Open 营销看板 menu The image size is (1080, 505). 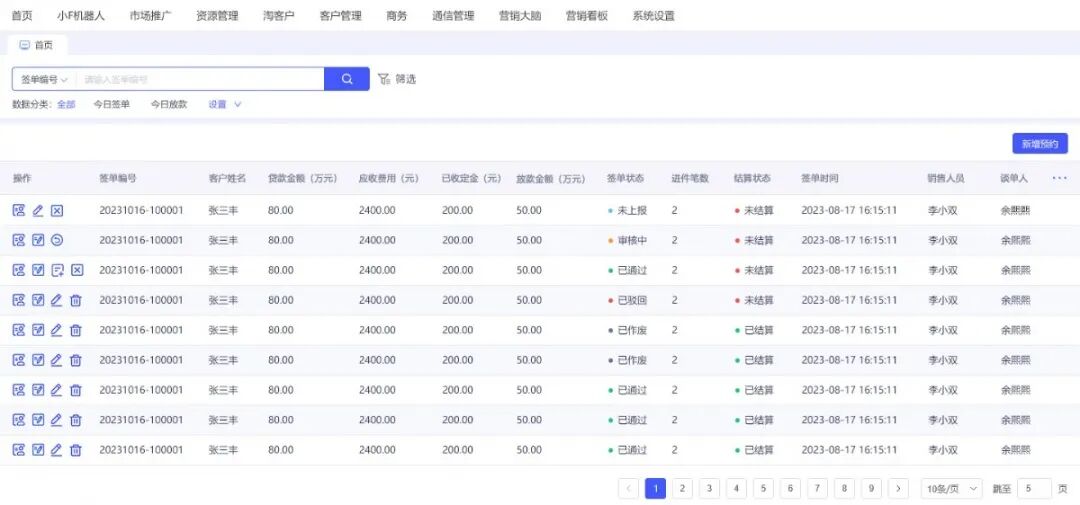(x=587, y=16)
